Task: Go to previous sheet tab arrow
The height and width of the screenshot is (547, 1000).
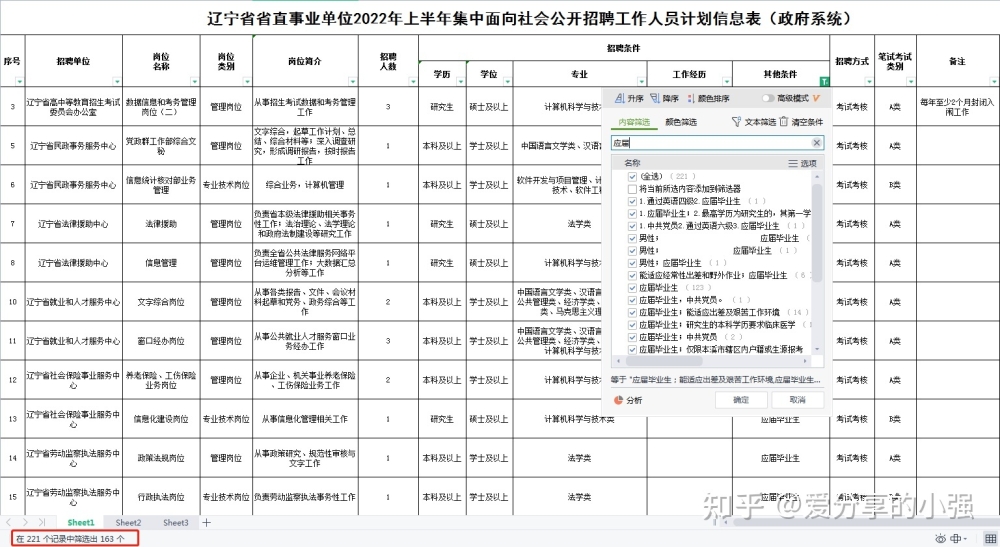Action: pyautogui.click(x=9, y=522)
